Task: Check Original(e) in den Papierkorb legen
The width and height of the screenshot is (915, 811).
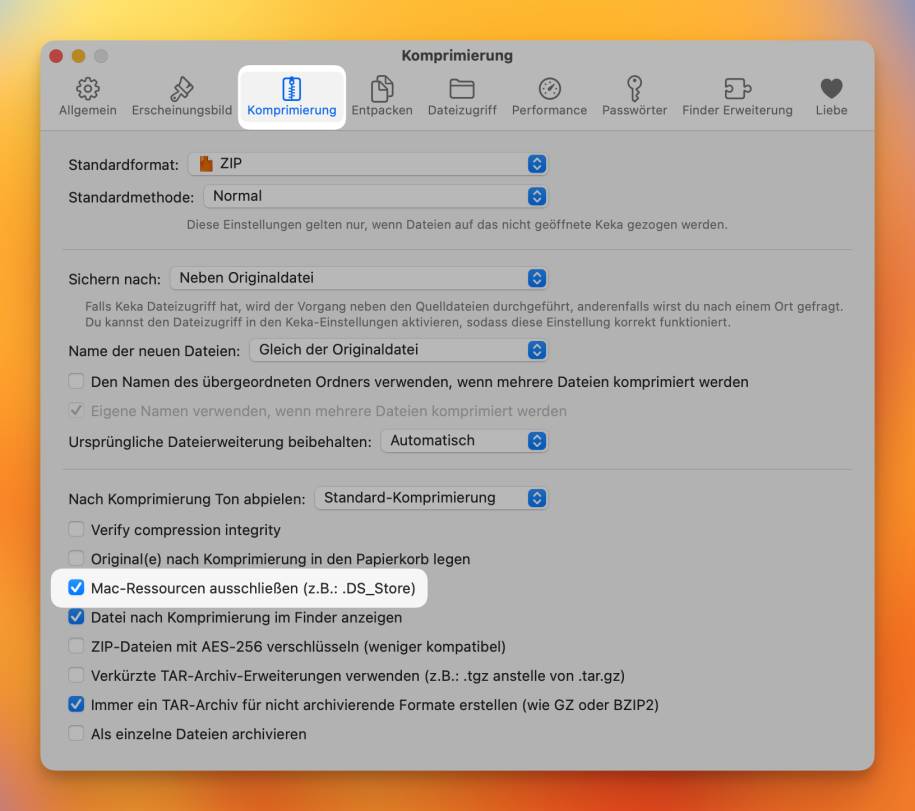Action: (x=76, y=558)
